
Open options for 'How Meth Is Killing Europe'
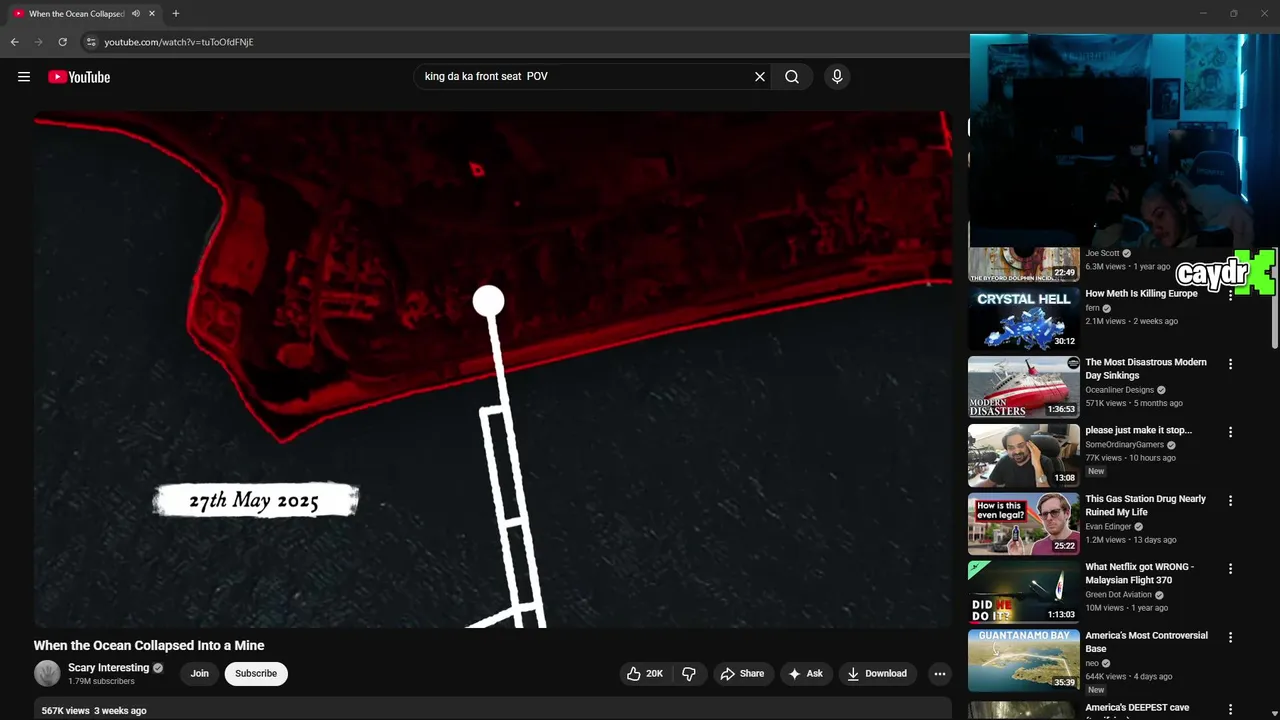pyautogui.click(x=1230, y=296)
